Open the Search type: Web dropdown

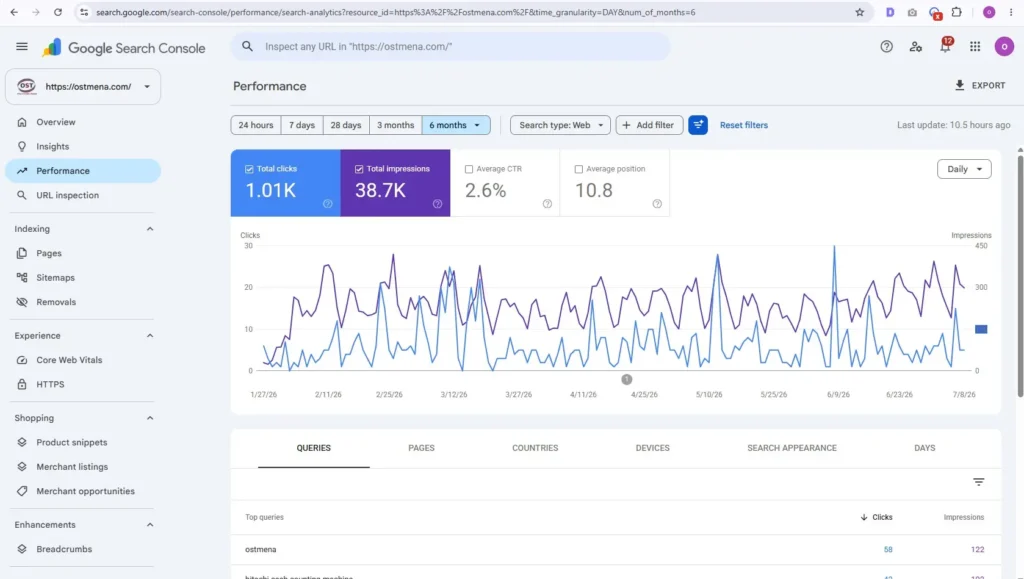click(x=560, y=125)
